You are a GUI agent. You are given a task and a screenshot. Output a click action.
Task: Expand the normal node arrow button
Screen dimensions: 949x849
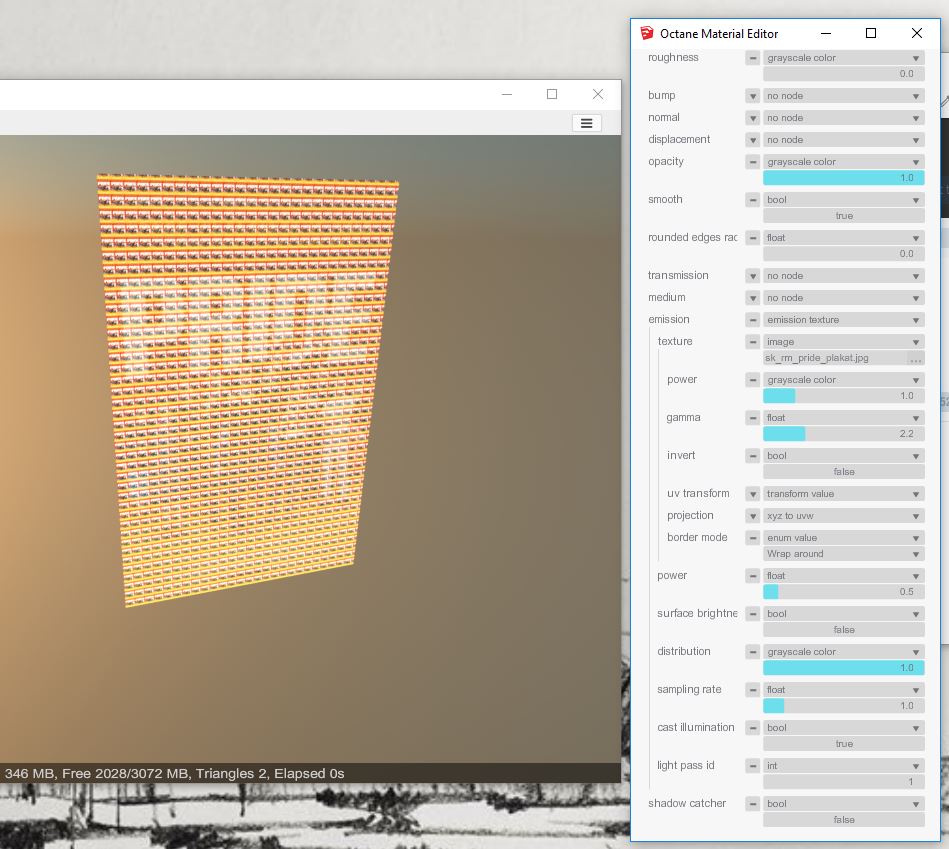pyautogui.click(x=752, y=118)
